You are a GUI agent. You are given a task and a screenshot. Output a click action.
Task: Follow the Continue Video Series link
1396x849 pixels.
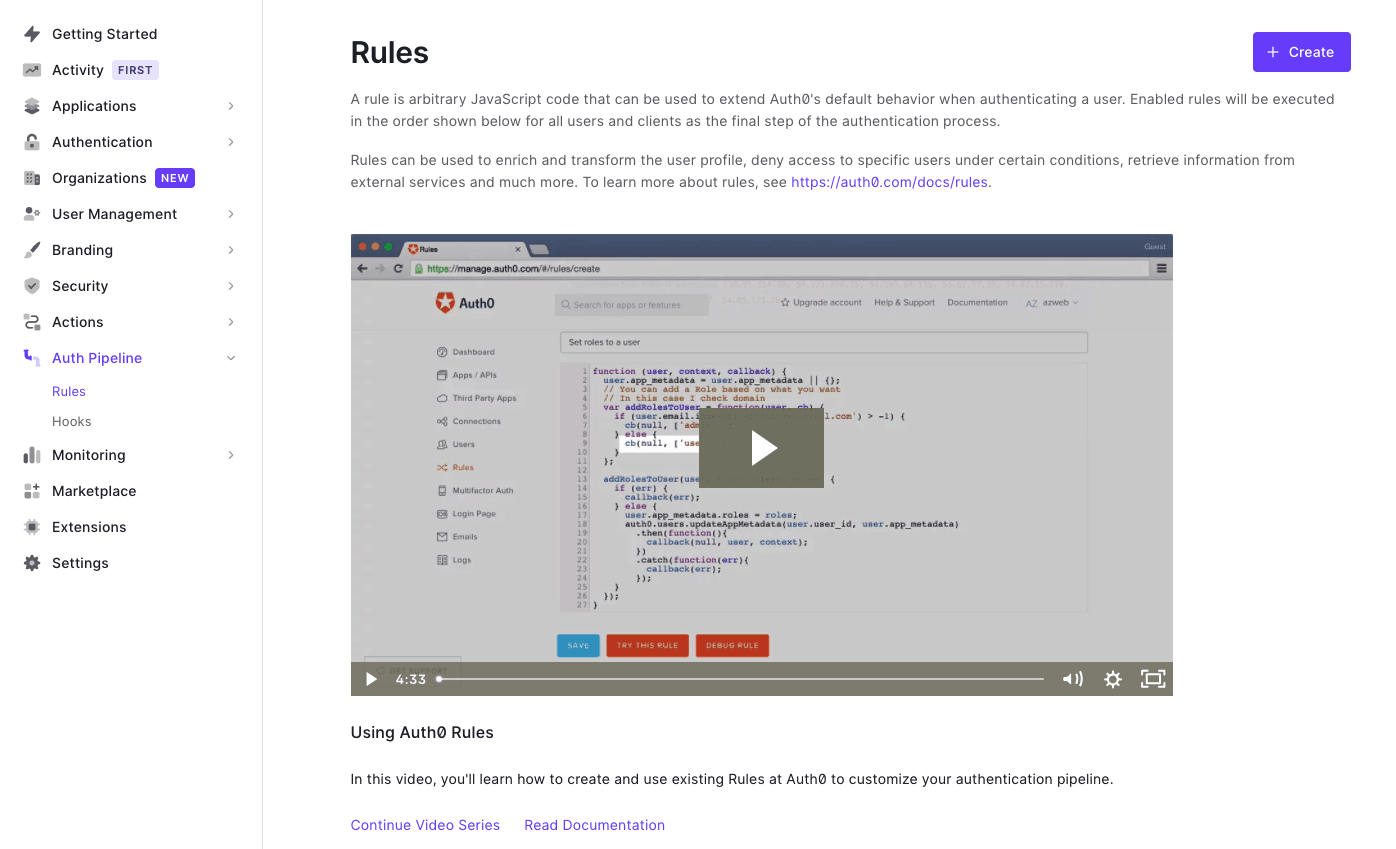pos(425,825)
